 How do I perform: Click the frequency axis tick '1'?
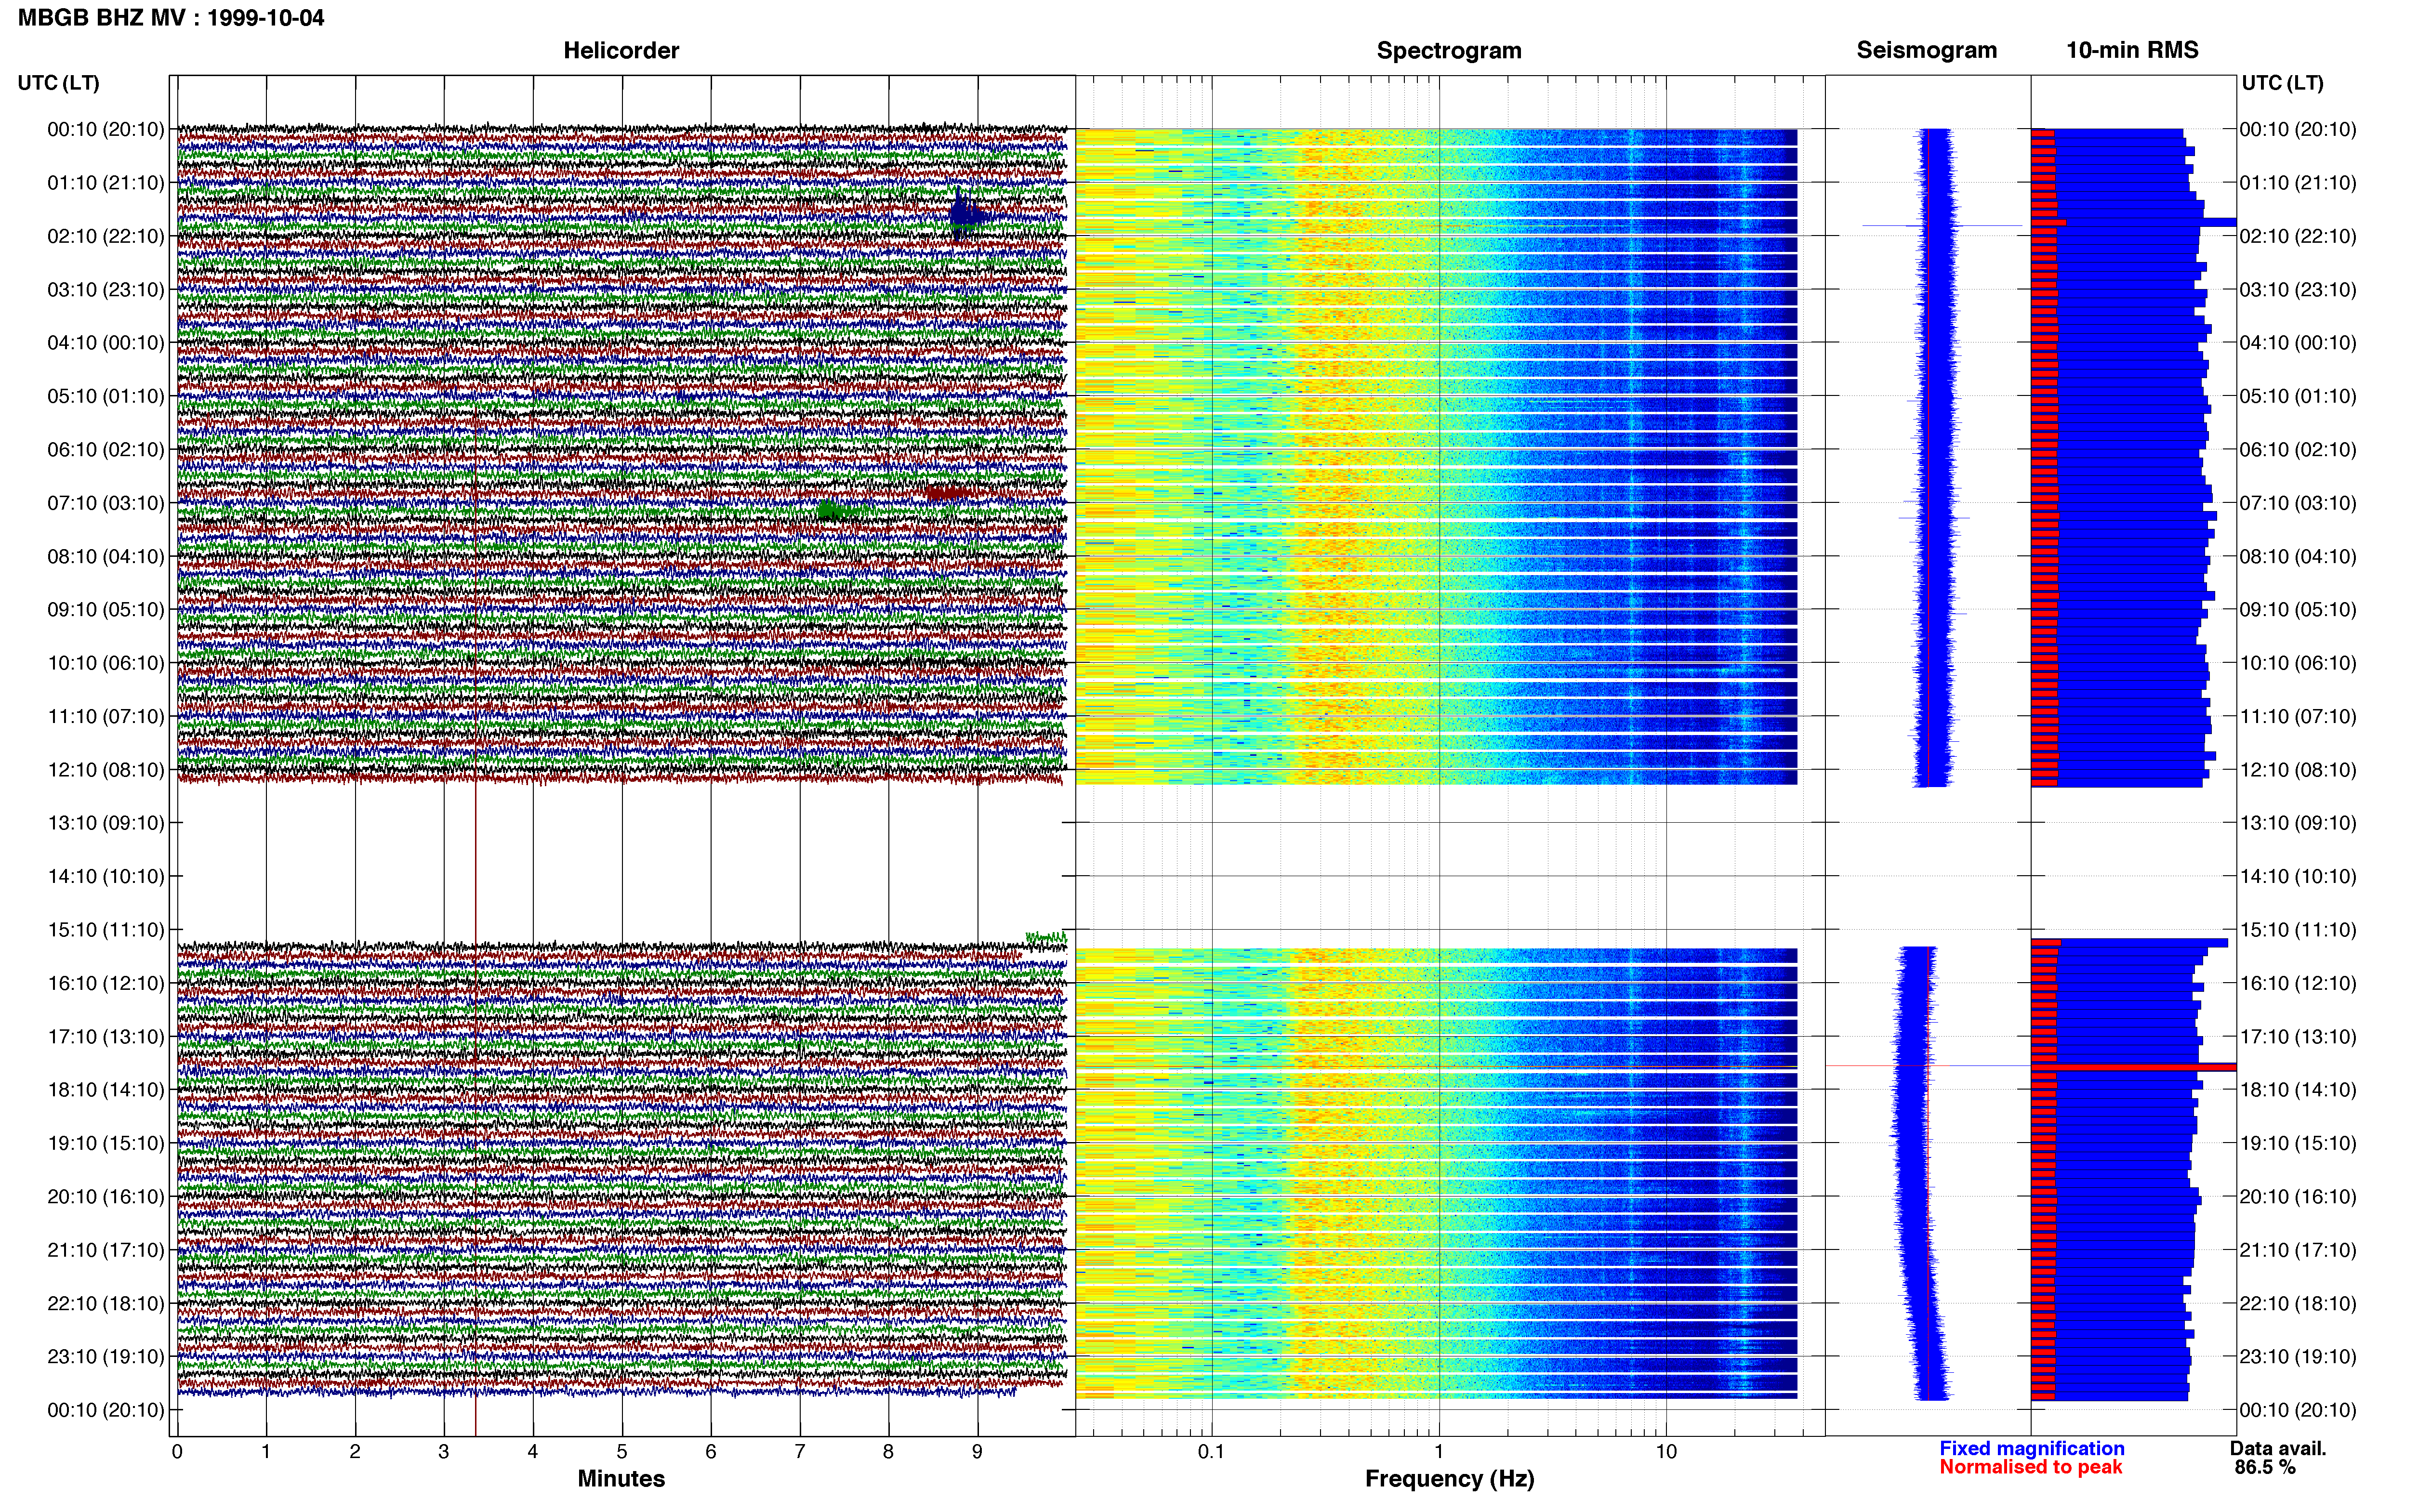pyautogui.click(x=1439, y=1451)
